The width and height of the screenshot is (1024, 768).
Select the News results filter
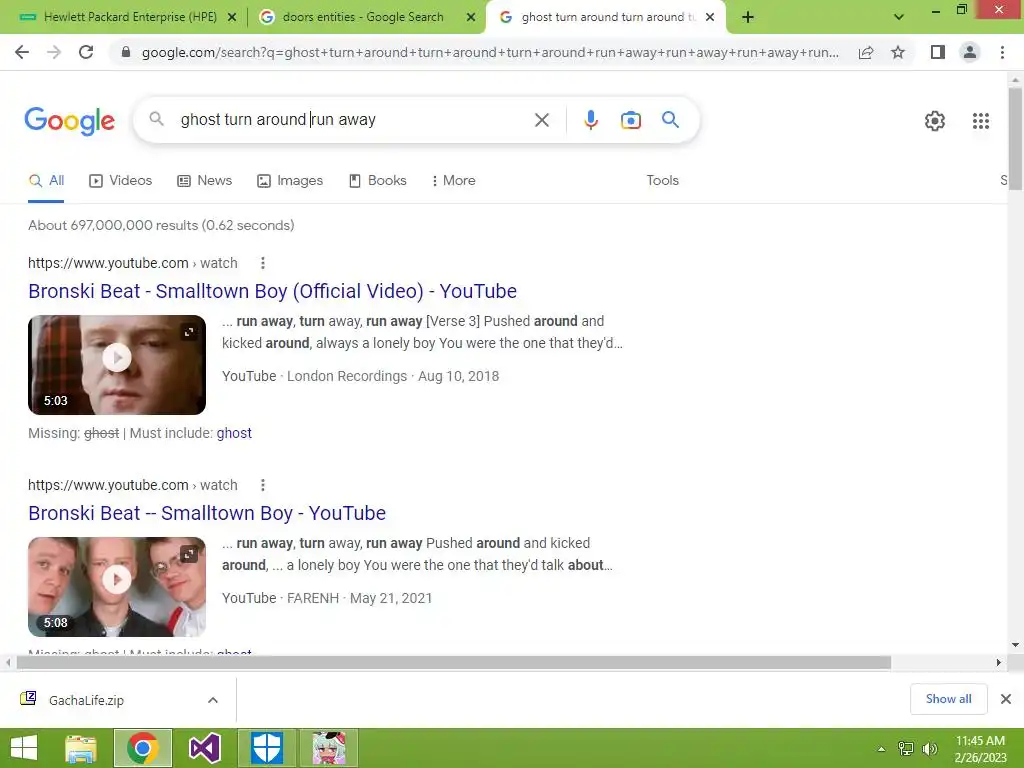[x=205, y=181]
